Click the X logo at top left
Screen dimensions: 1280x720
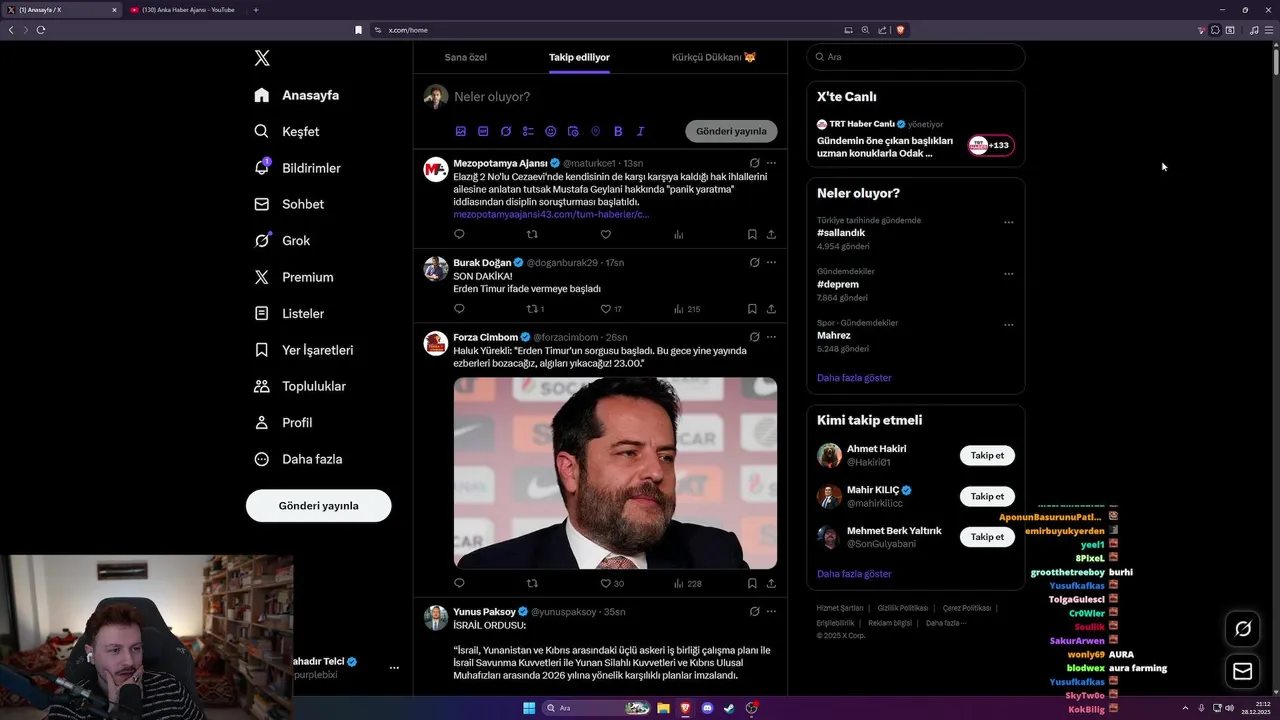(x=262, y=58)
